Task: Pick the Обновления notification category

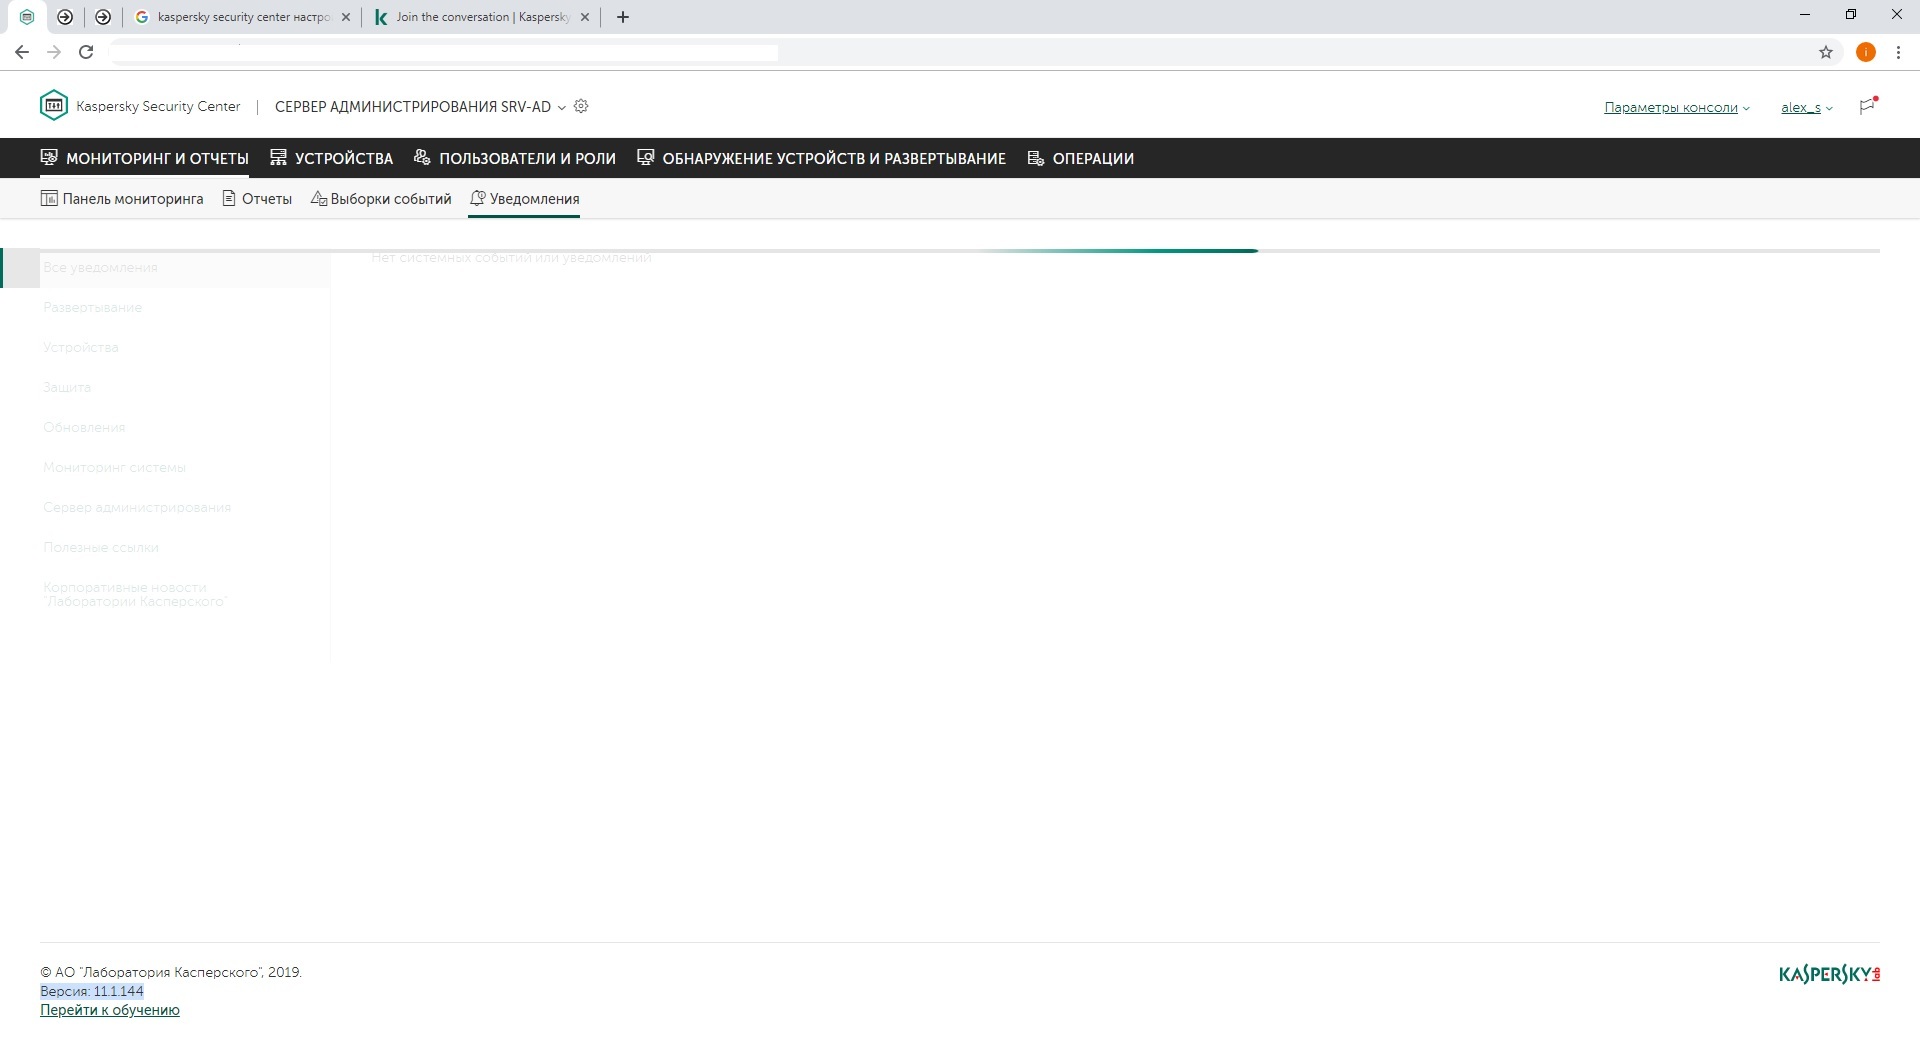Action: (165, 428)
